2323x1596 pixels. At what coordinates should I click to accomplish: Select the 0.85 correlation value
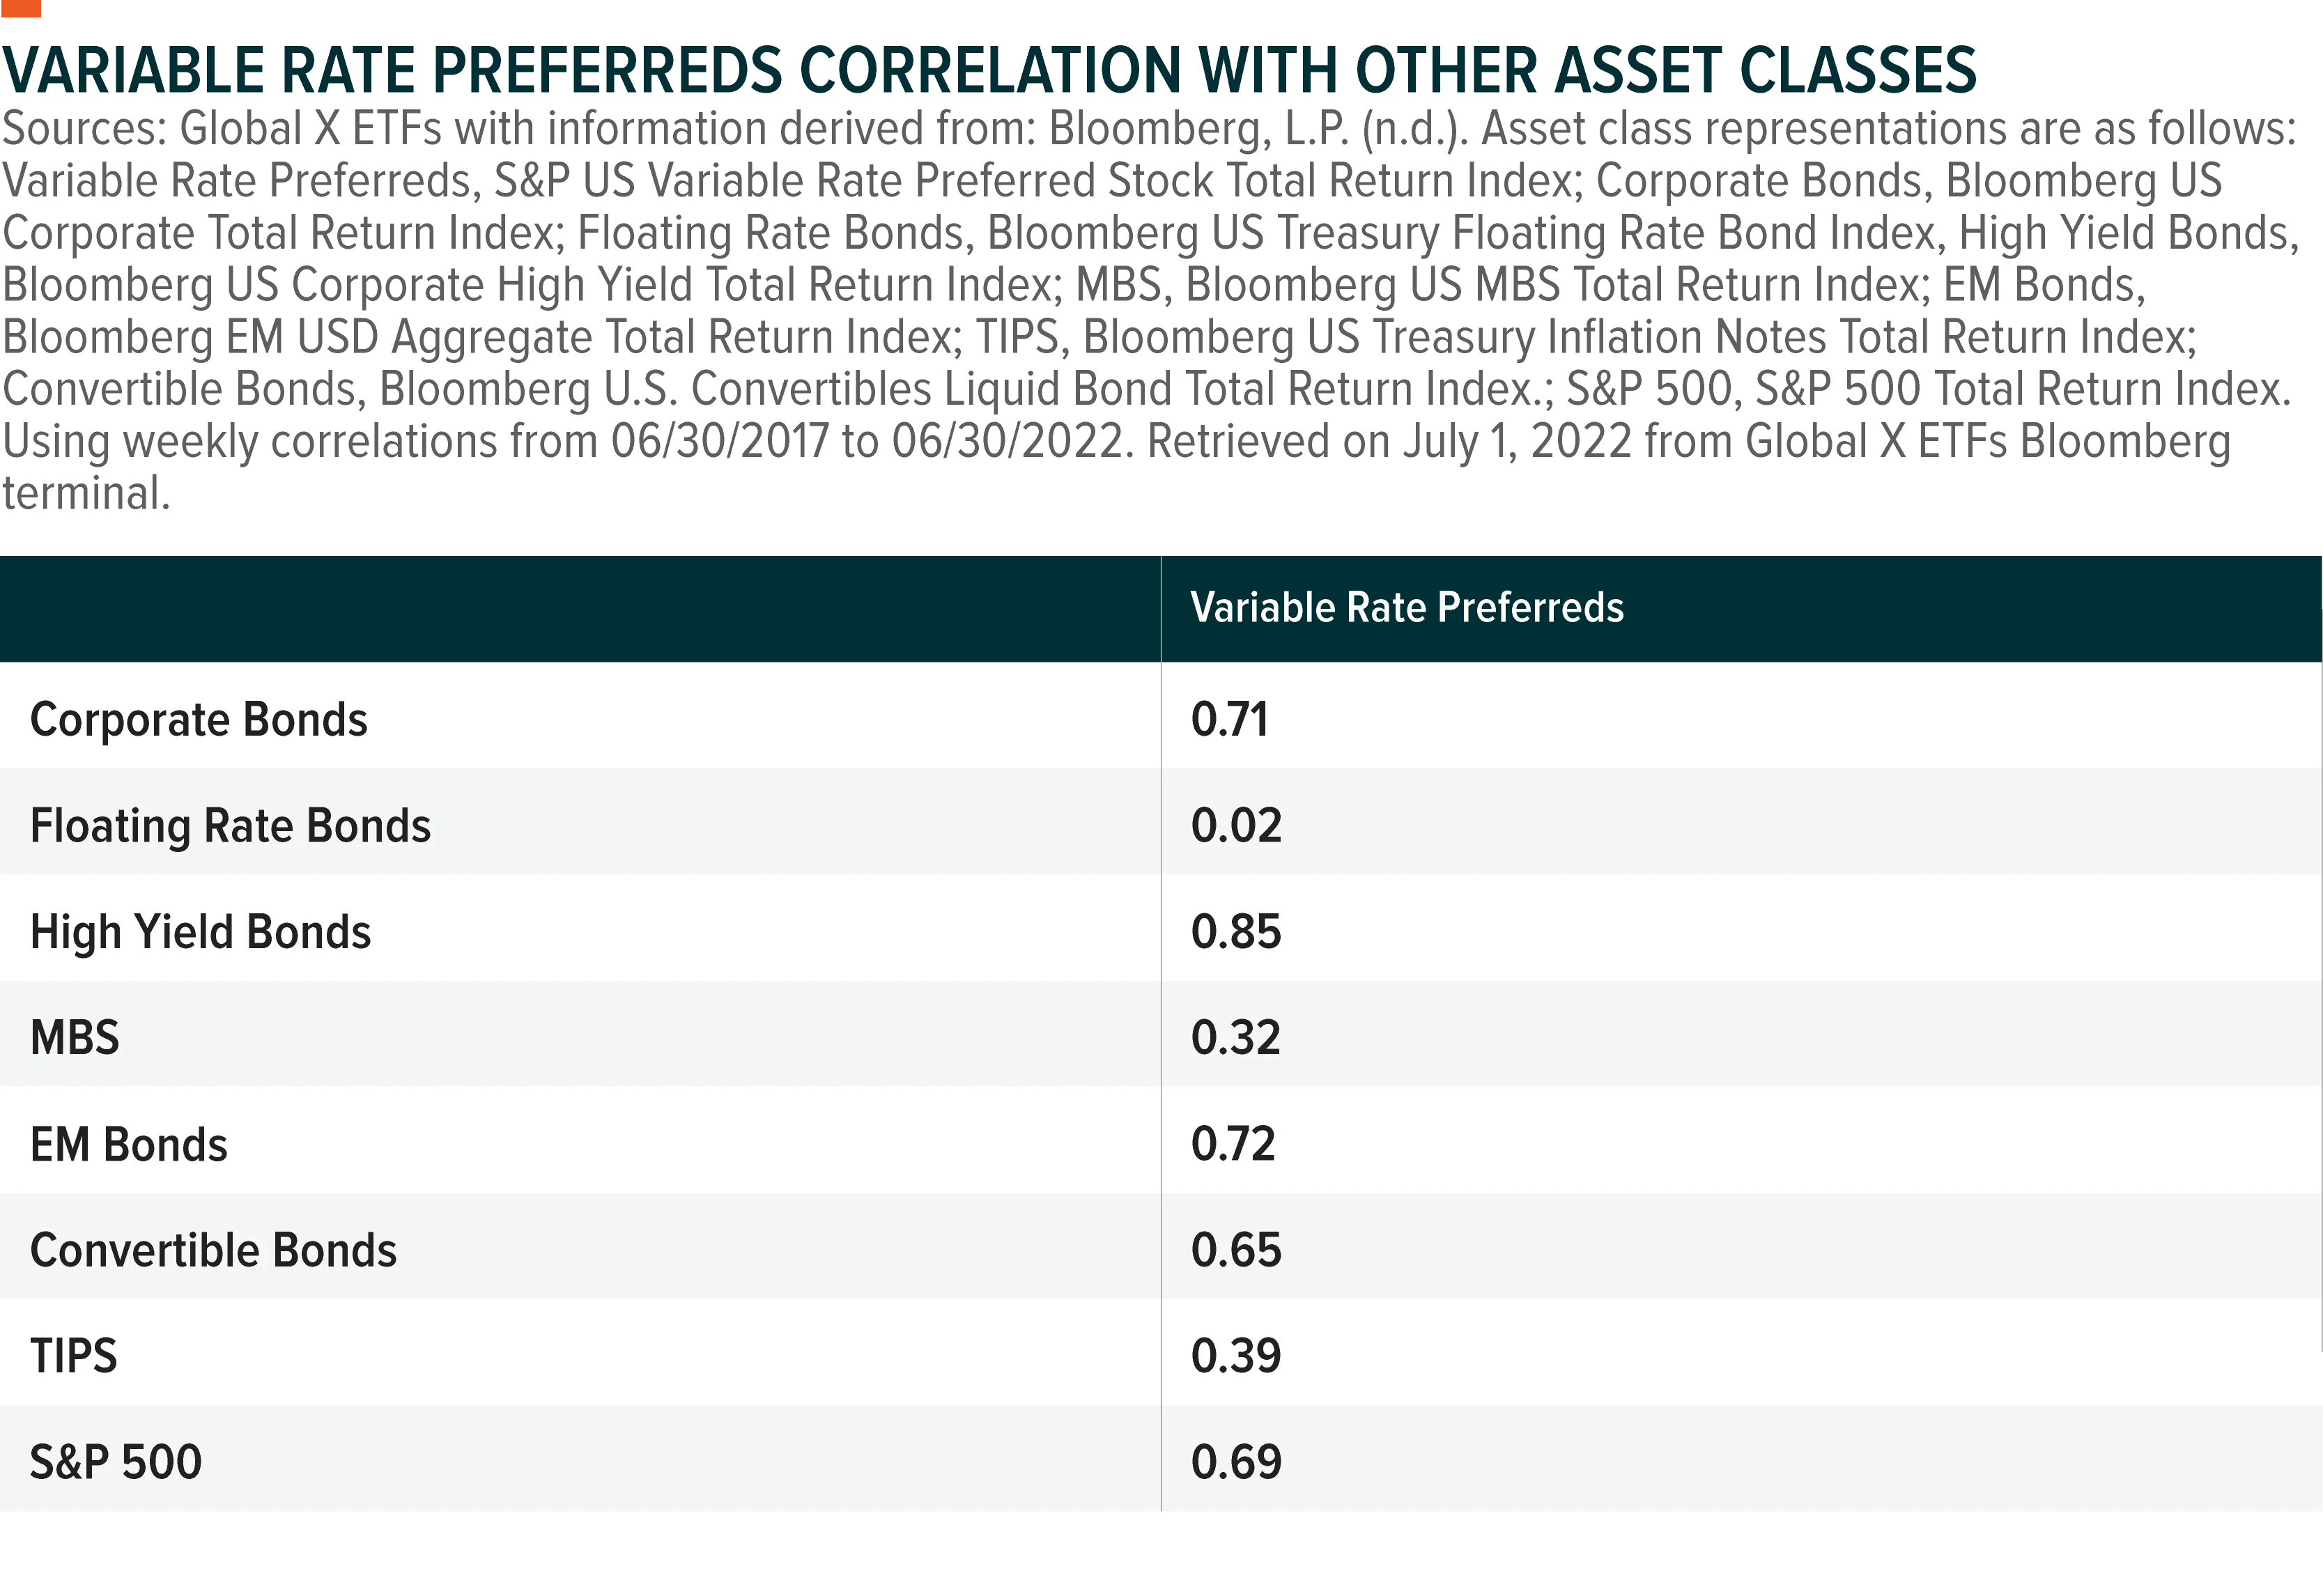1236,932
